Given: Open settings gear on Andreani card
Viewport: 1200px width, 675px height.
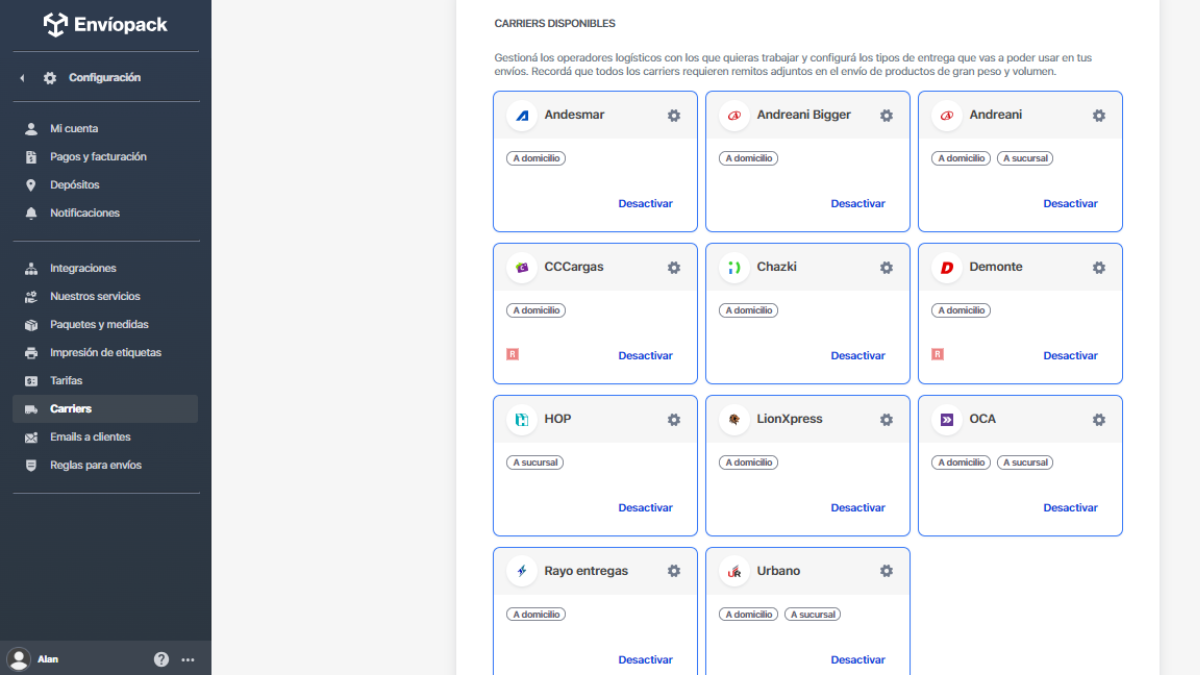Looking at the screenshot, I should click(1099, 115).
